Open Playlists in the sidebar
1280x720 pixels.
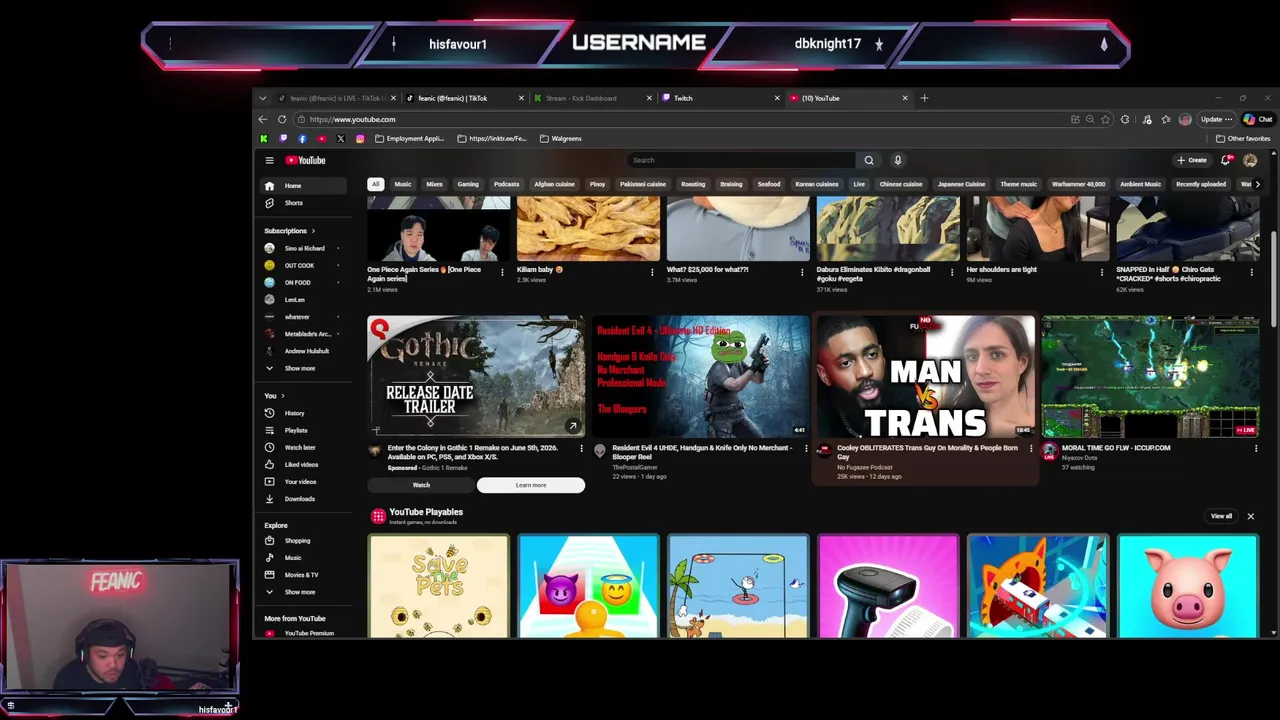pyautogui.click(x=304, y=430)
